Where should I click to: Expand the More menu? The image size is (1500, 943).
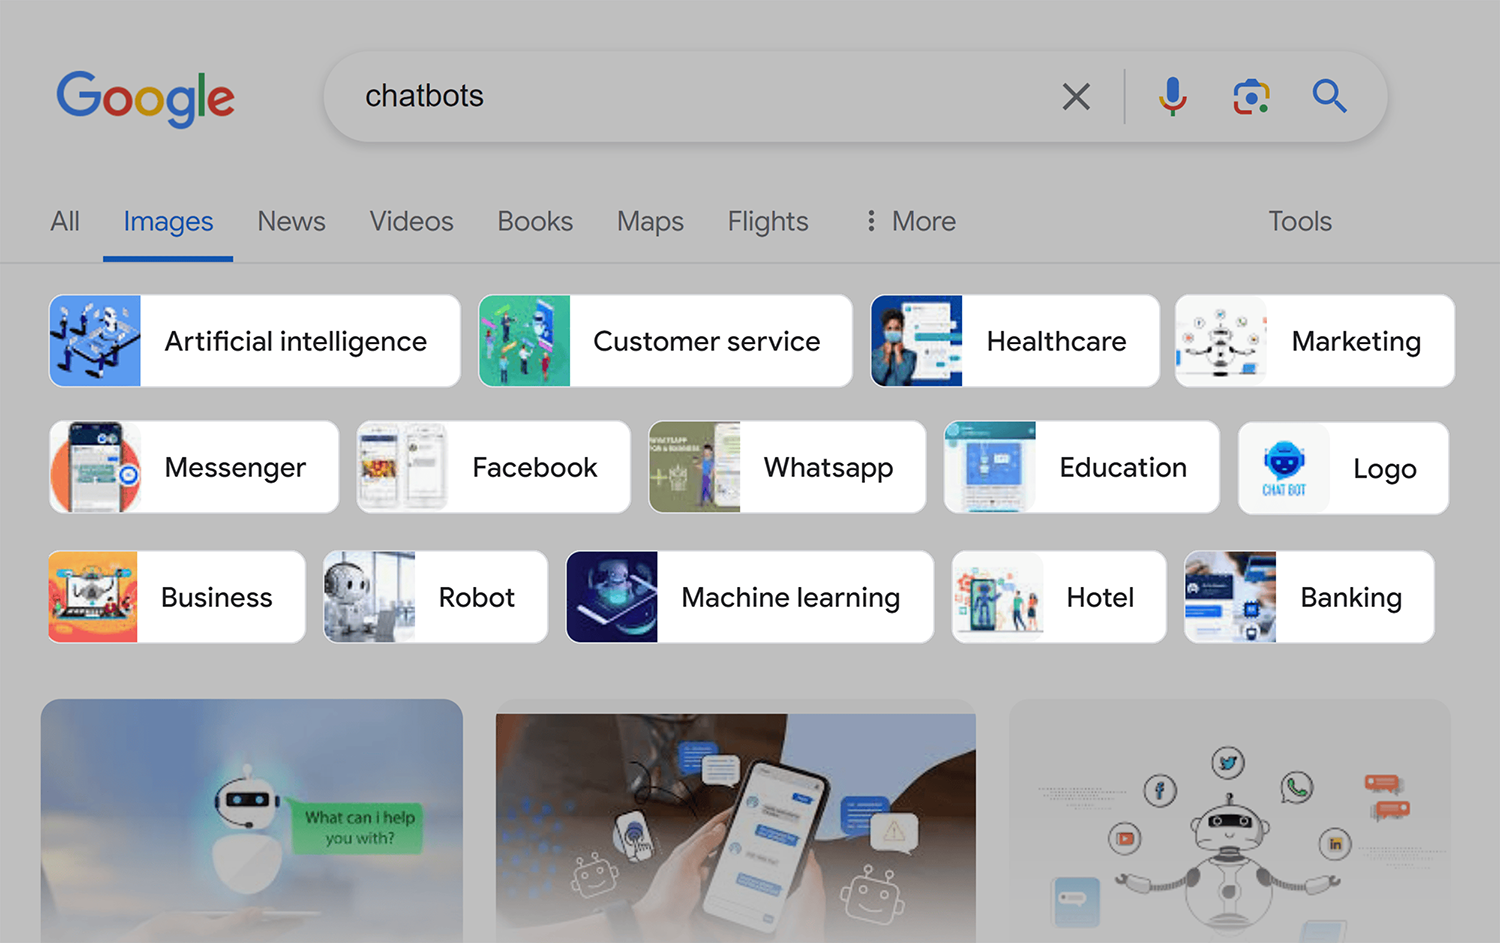(911, 221)
